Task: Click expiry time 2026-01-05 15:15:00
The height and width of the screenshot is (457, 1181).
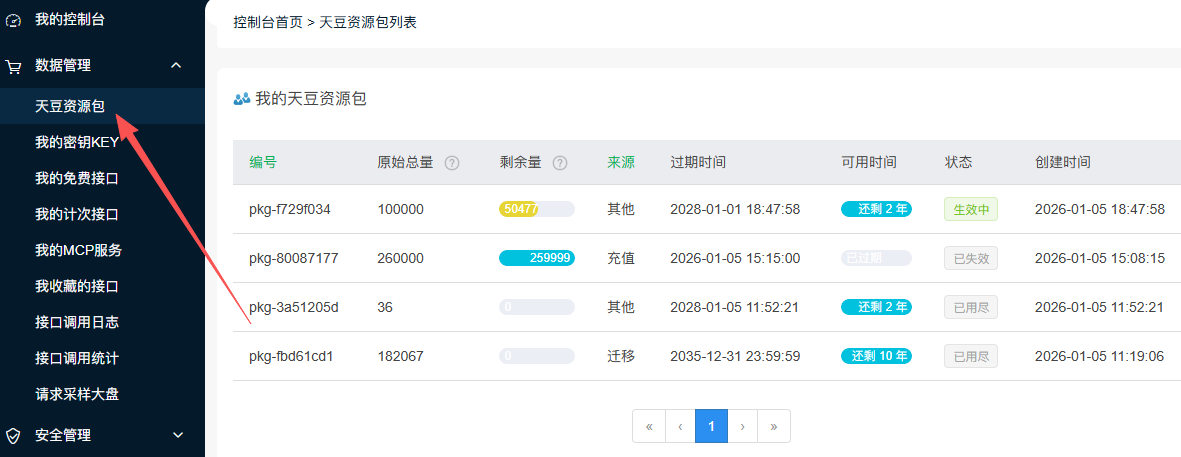Action: (735, 258)
